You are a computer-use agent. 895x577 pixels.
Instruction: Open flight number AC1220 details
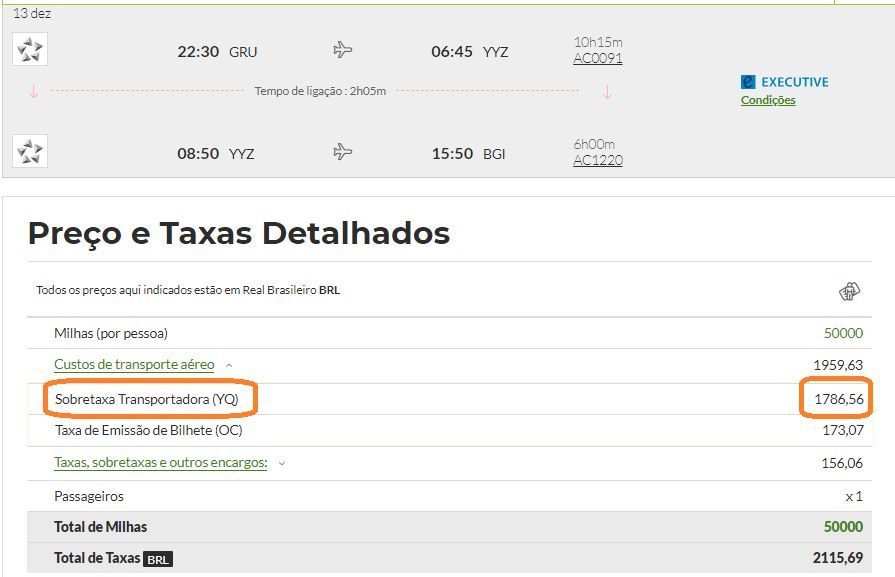(598, 160)
